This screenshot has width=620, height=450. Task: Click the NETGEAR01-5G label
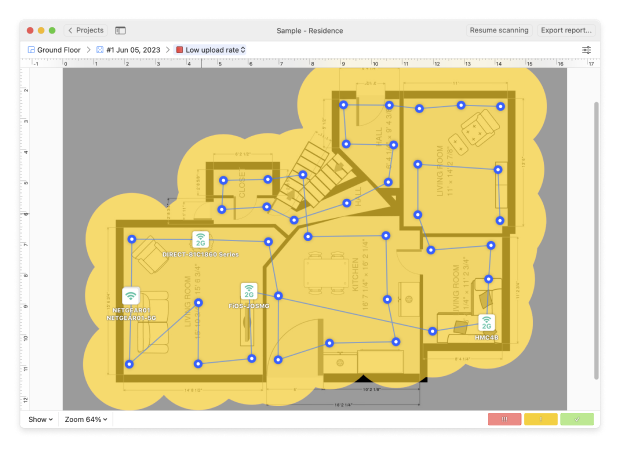131,318
